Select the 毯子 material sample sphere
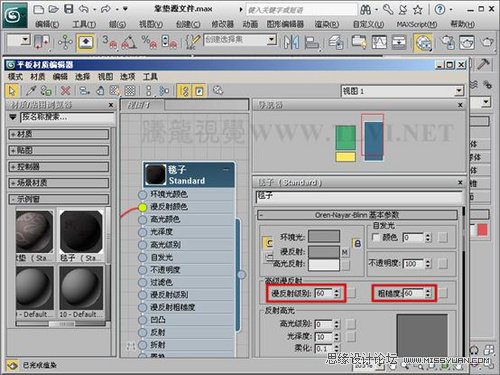Image resolution: width=500 pixels, height=375 pixels. coord(81,232)
